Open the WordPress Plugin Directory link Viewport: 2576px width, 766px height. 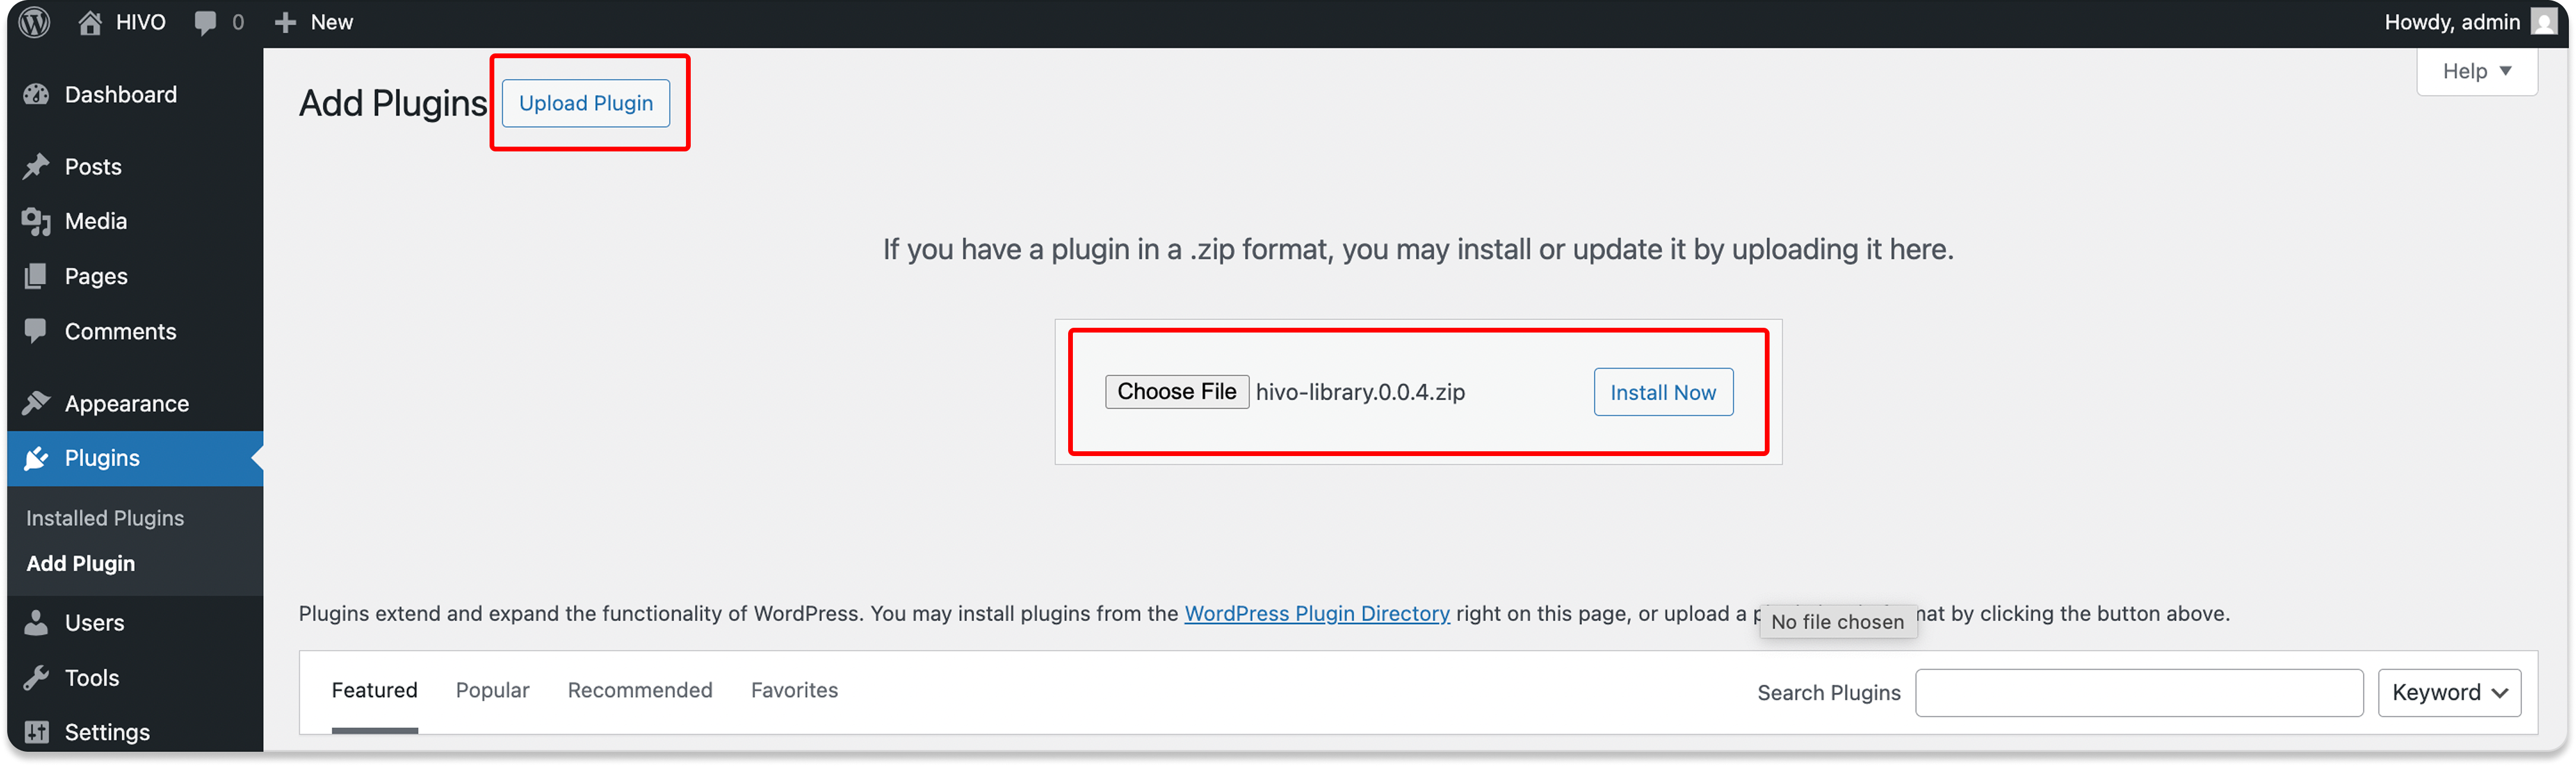(1317, 613)
